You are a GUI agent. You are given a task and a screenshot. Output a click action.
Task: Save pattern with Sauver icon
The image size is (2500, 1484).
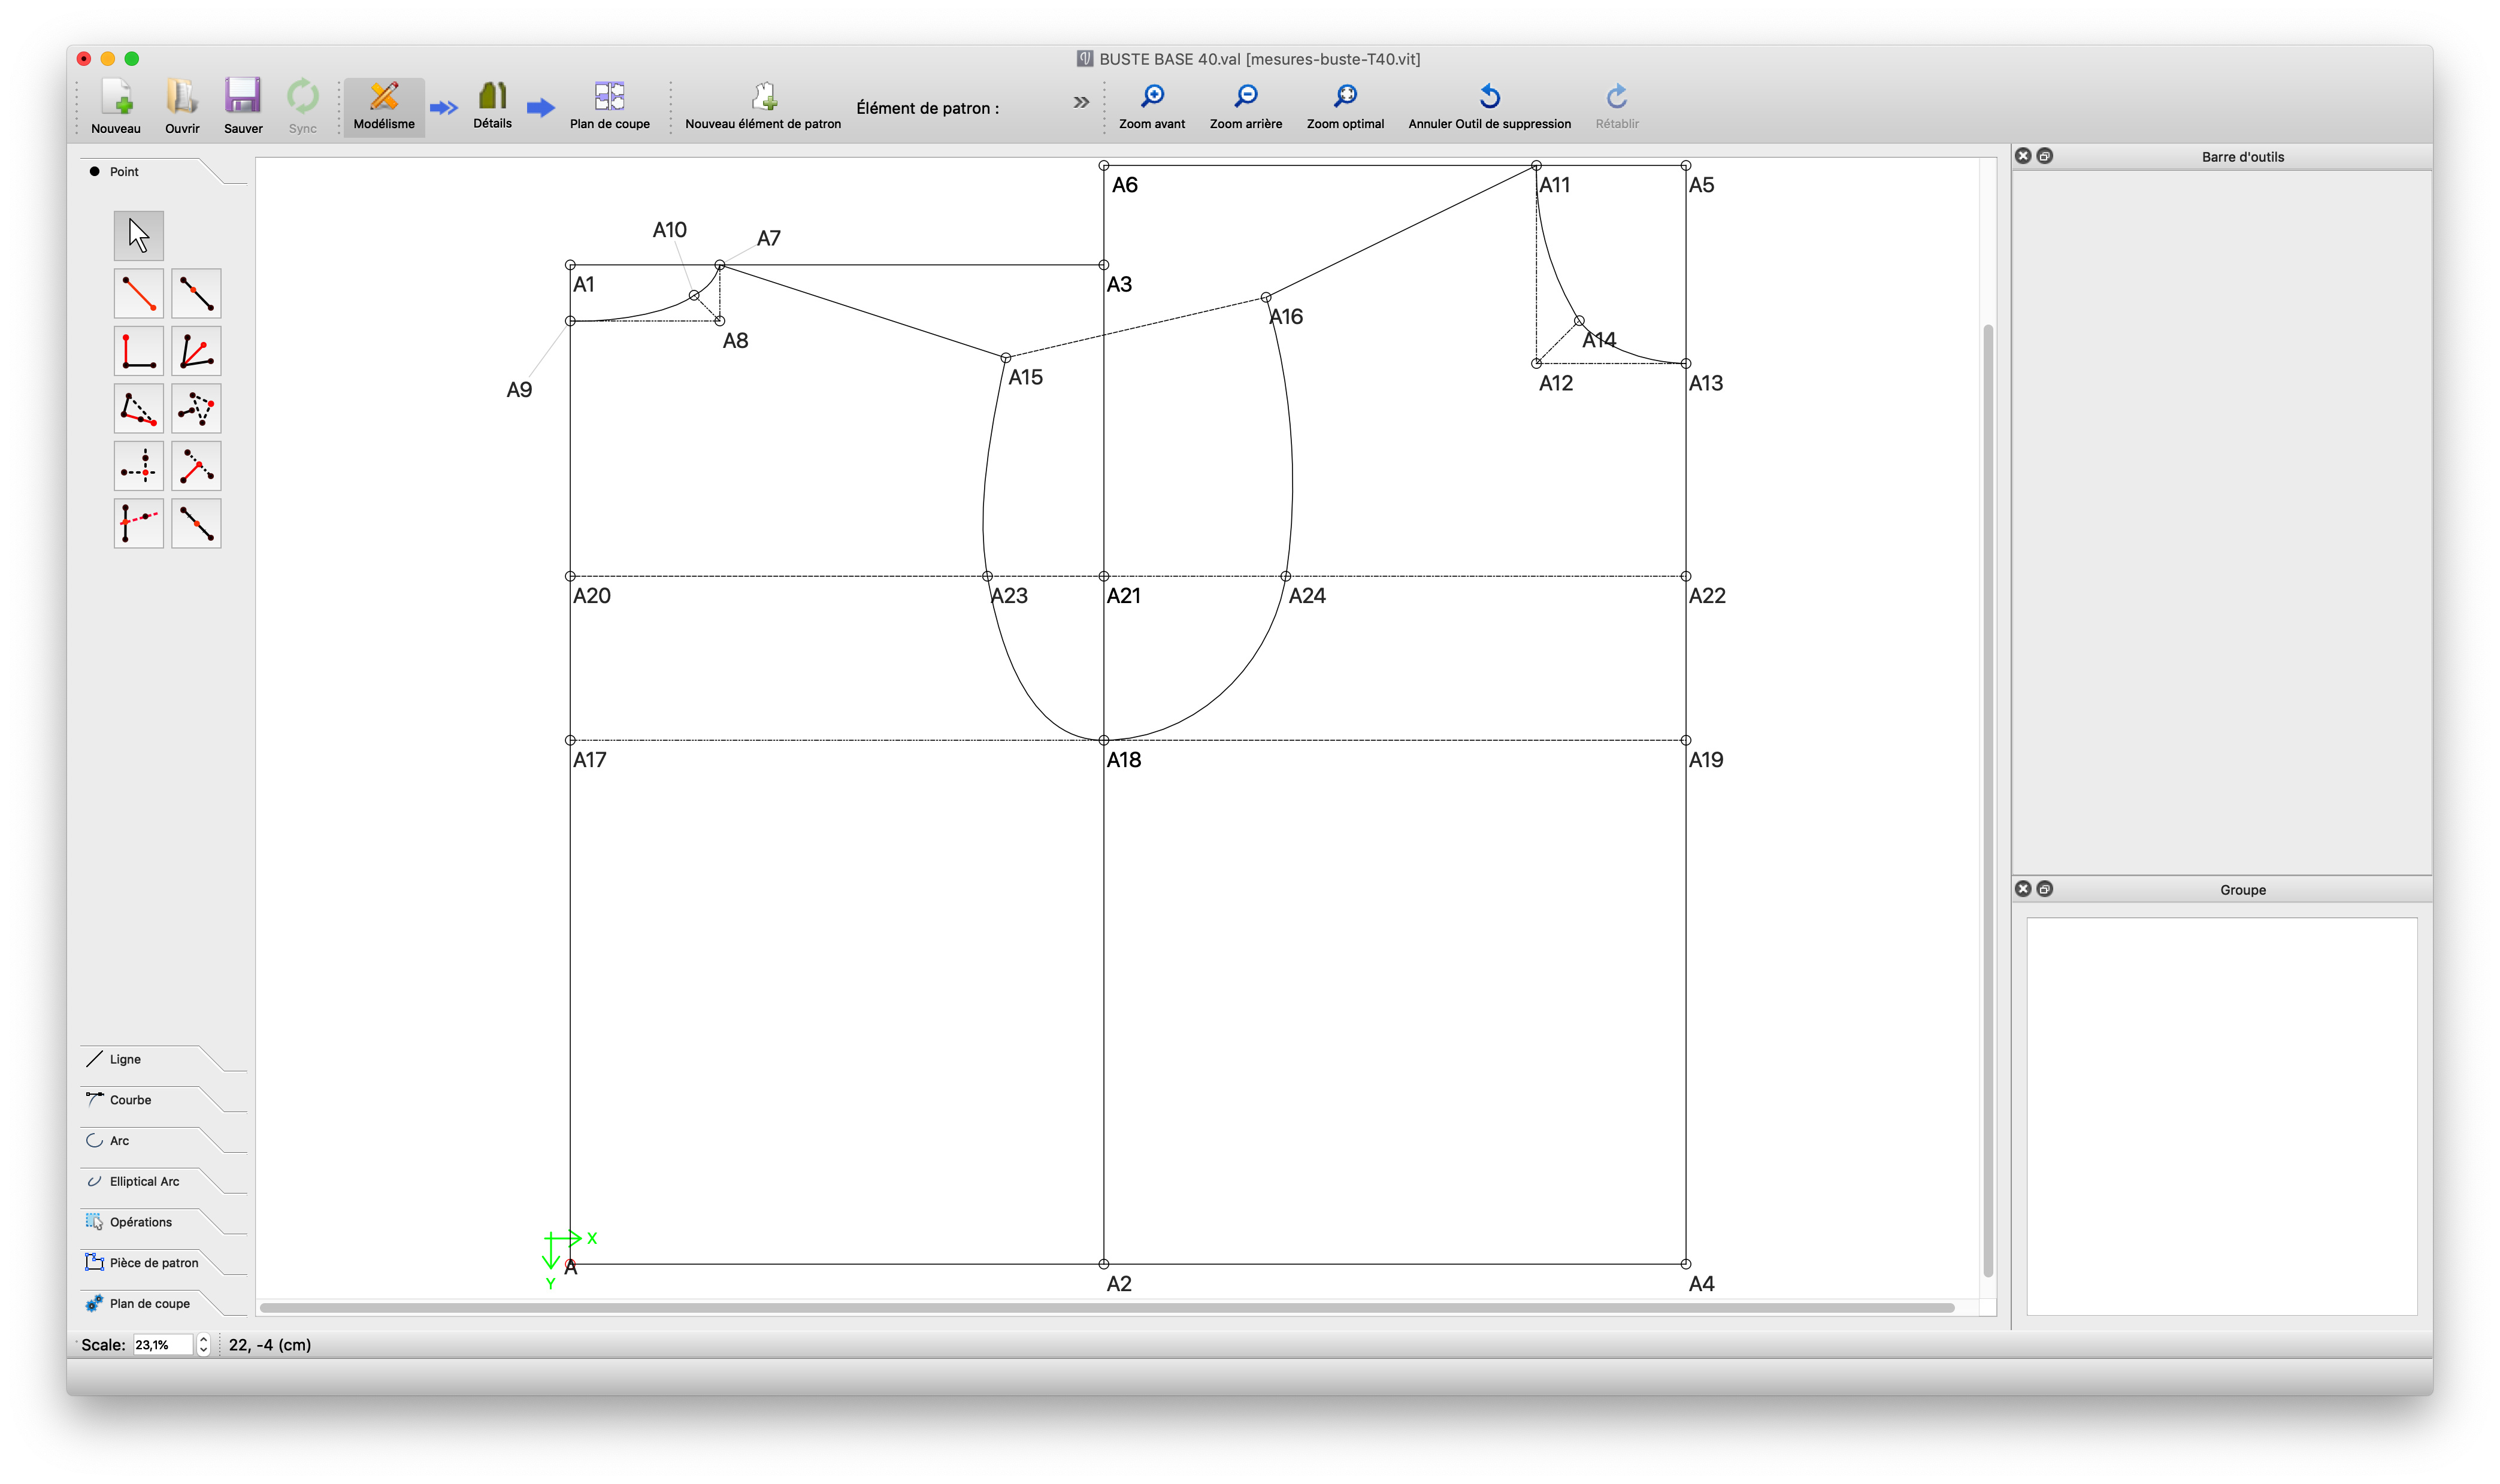point(243,97)
